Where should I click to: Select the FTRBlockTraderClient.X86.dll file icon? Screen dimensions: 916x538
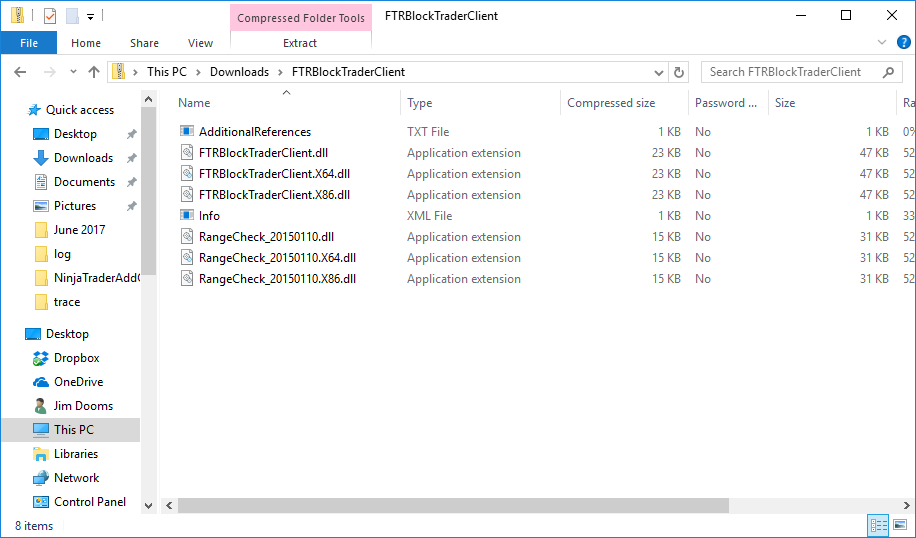187,195
